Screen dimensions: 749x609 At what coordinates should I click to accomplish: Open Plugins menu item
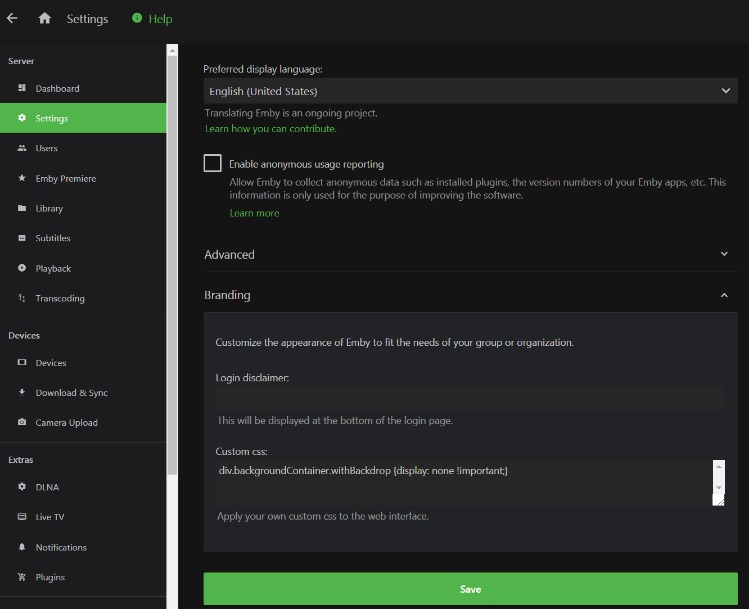[x=83, y=577]
